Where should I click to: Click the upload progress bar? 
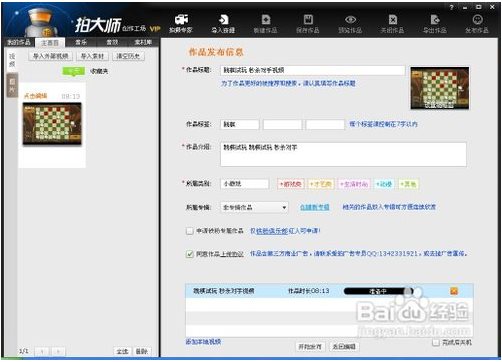[378, 291]
